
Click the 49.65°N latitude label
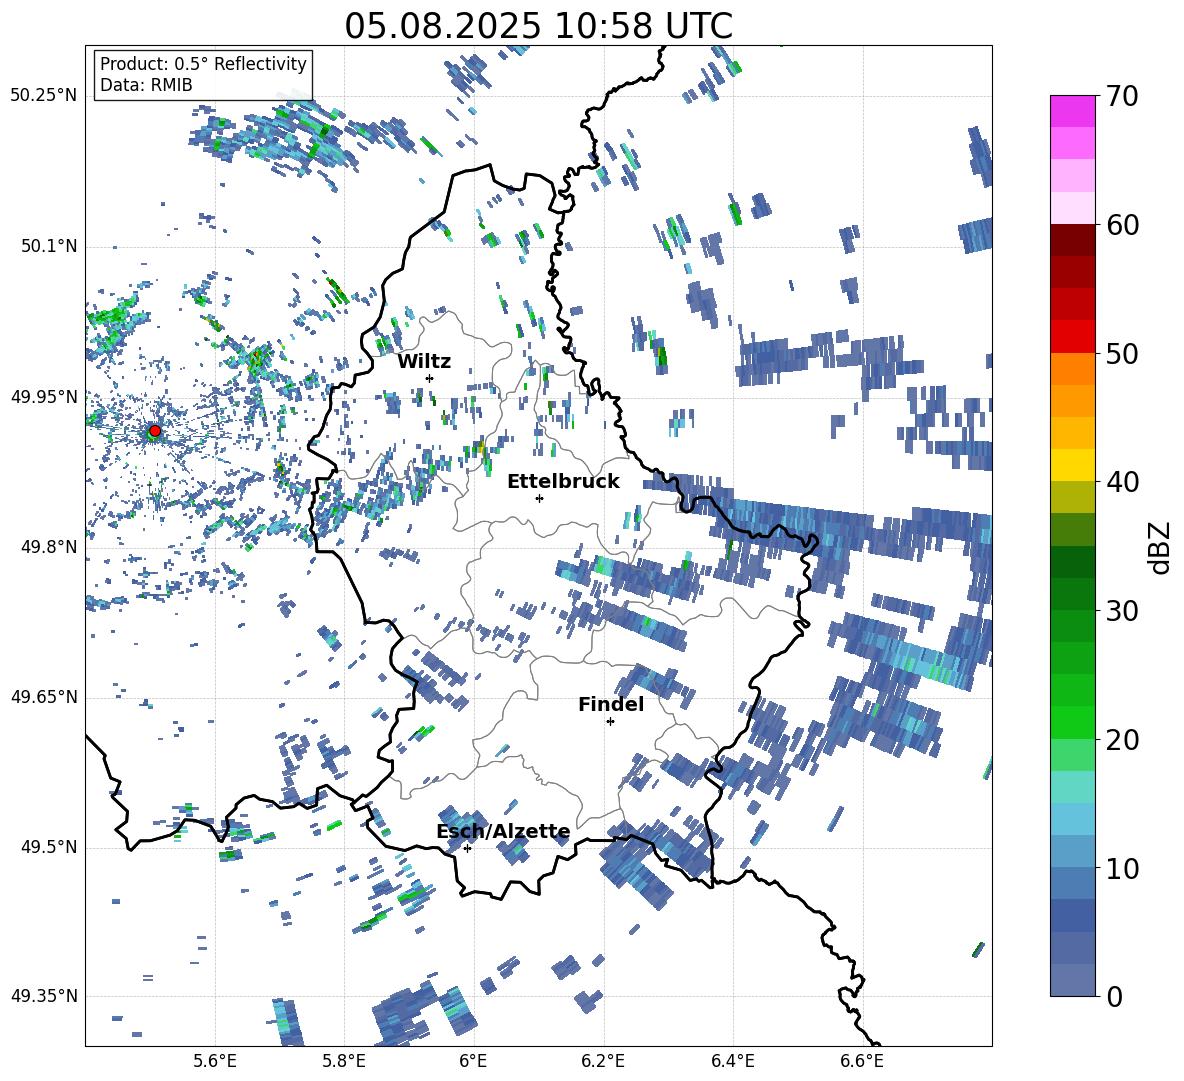point(44,697)
